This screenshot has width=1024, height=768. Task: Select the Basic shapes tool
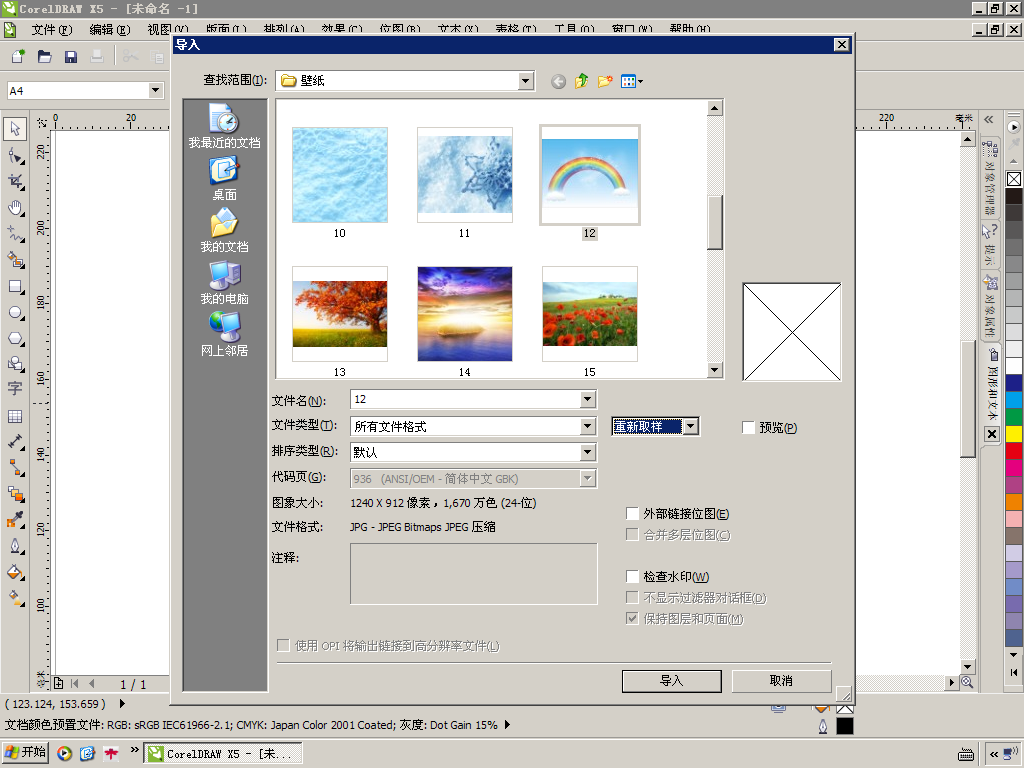(x=15, y=364)
